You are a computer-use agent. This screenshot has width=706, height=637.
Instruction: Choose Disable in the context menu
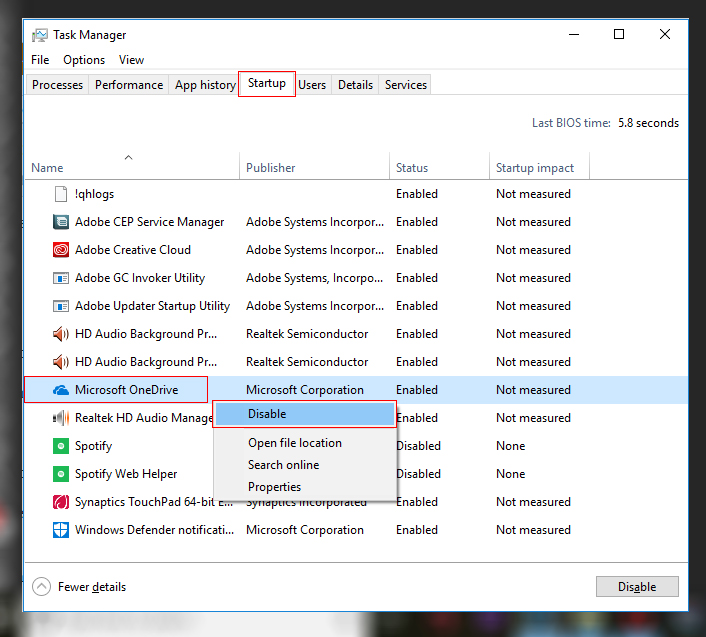pyautogui.click(x=305, y=414)
